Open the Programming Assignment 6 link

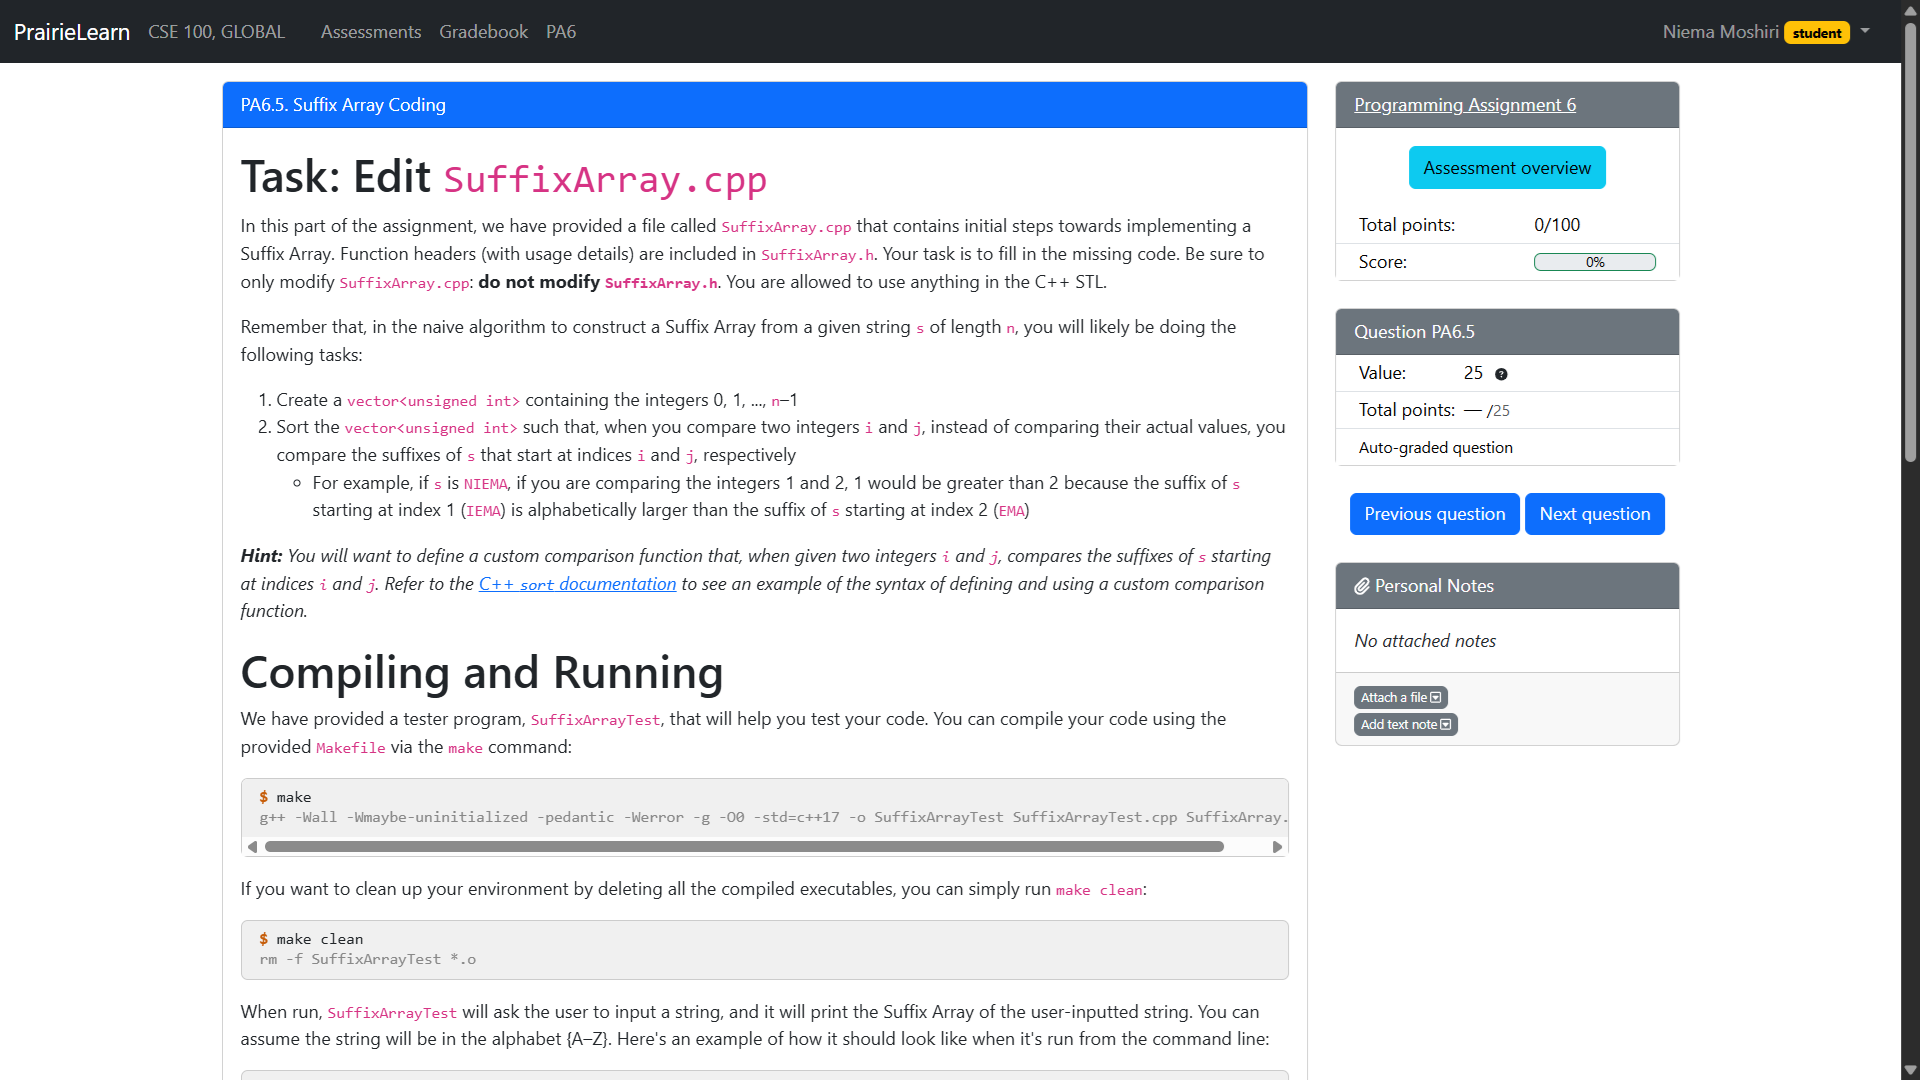[x=1465, y=105]
